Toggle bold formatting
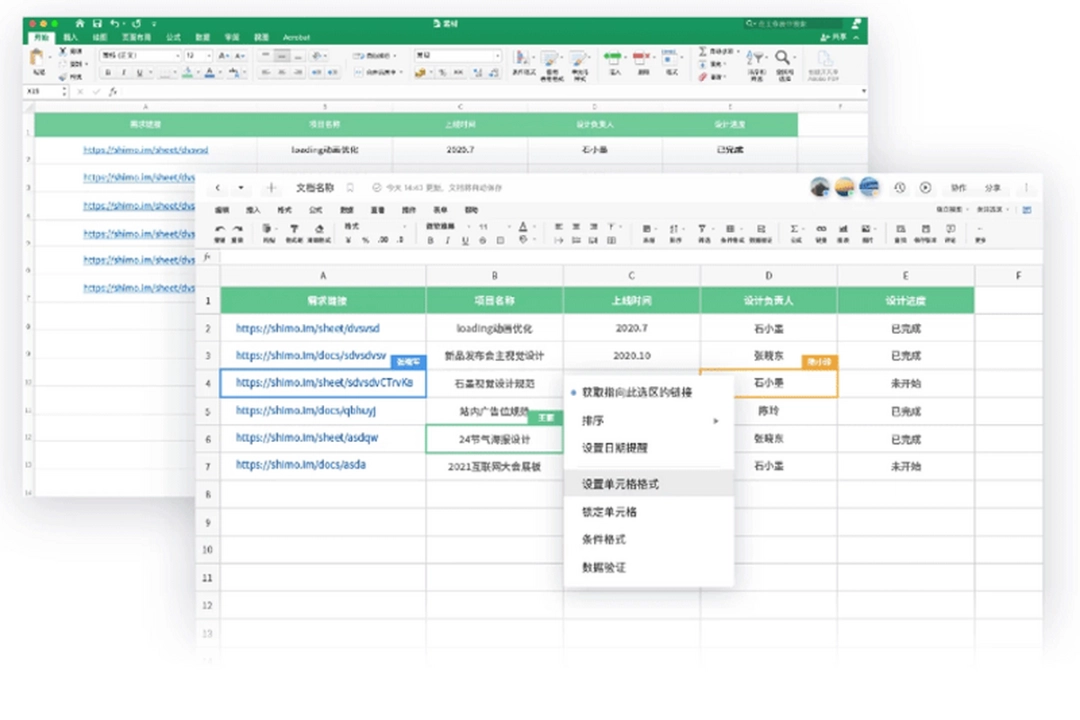Image resolution: width=1080 pixels, height=720 pixels. point(431,240)
